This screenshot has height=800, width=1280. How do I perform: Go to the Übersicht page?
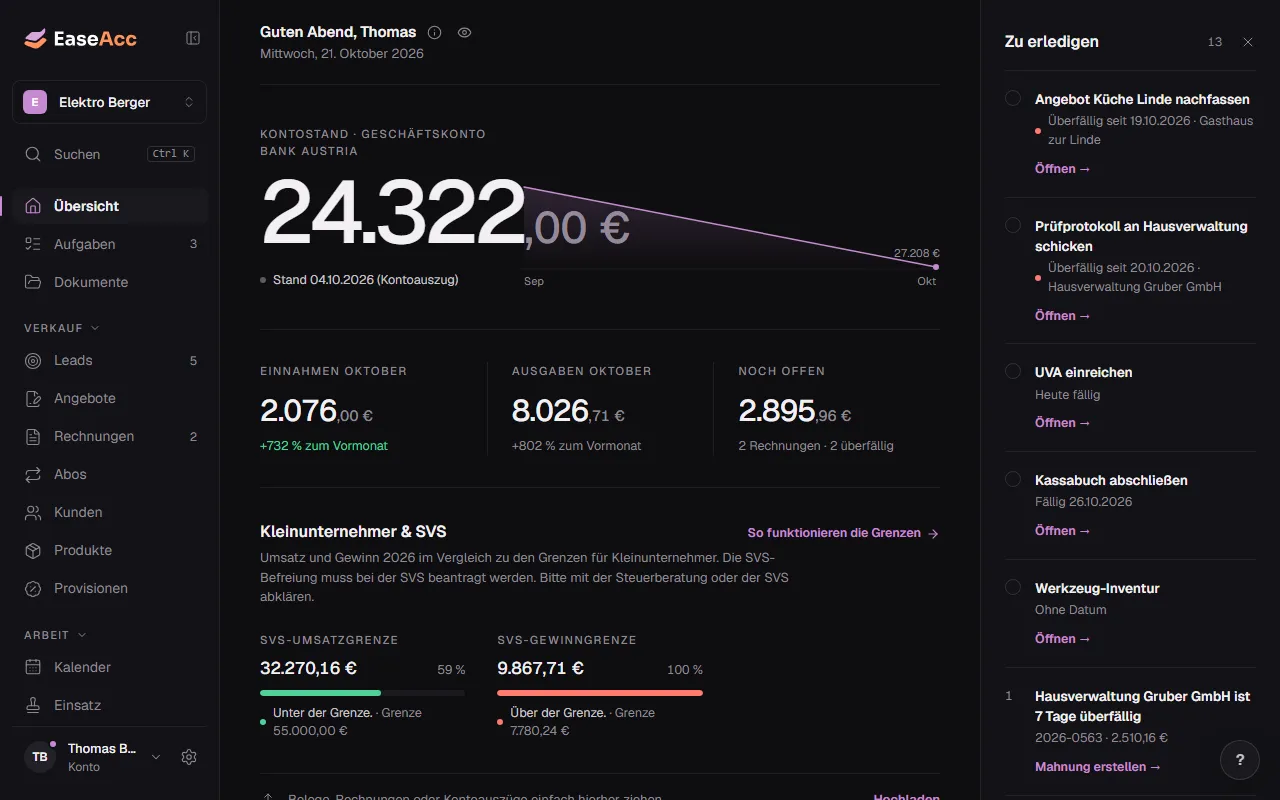(x=109, y=206)
